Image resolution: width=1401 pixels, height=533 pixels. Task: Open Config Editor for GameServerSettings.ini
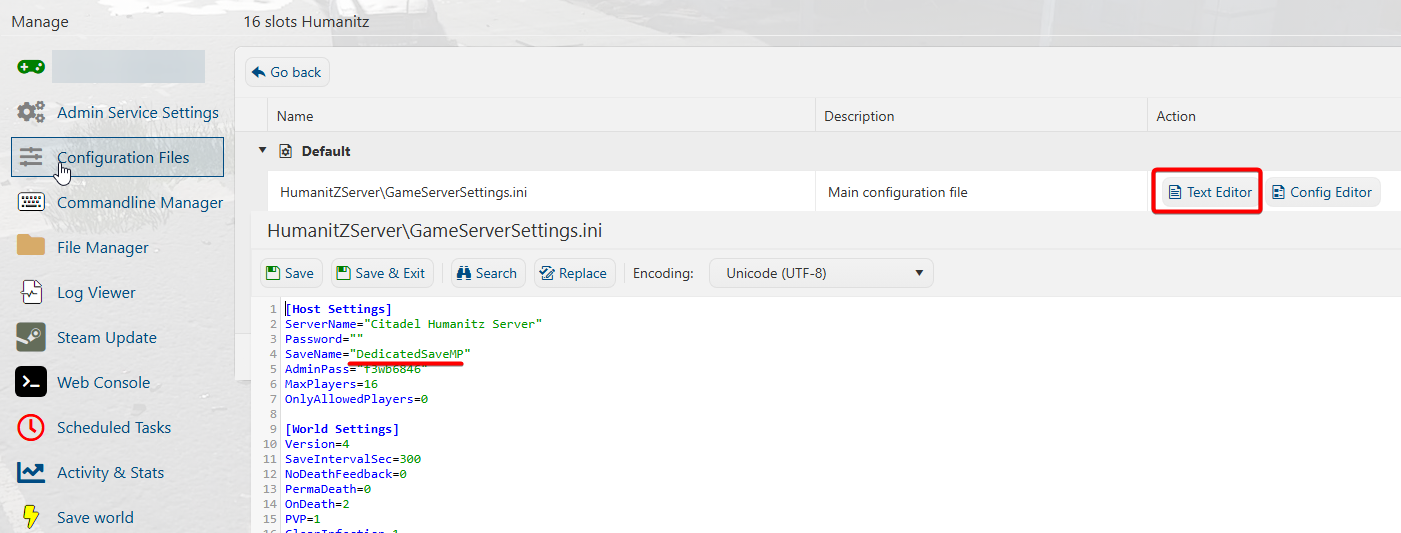tap(1321, 192)
